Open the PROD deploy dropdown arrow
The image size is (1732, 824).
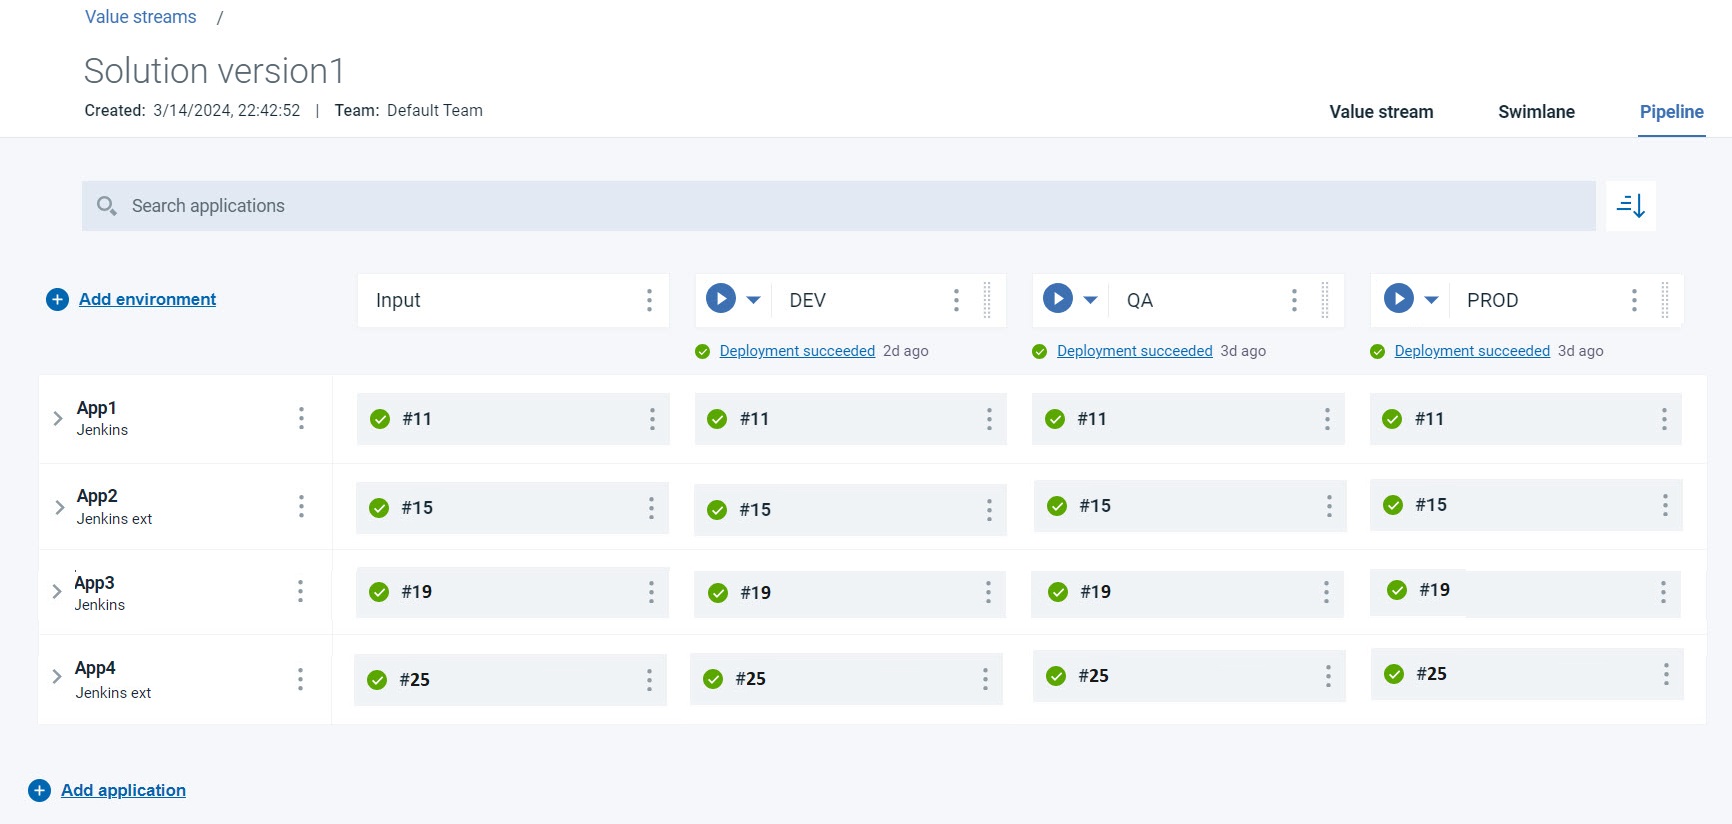[x=1431, y=300]
